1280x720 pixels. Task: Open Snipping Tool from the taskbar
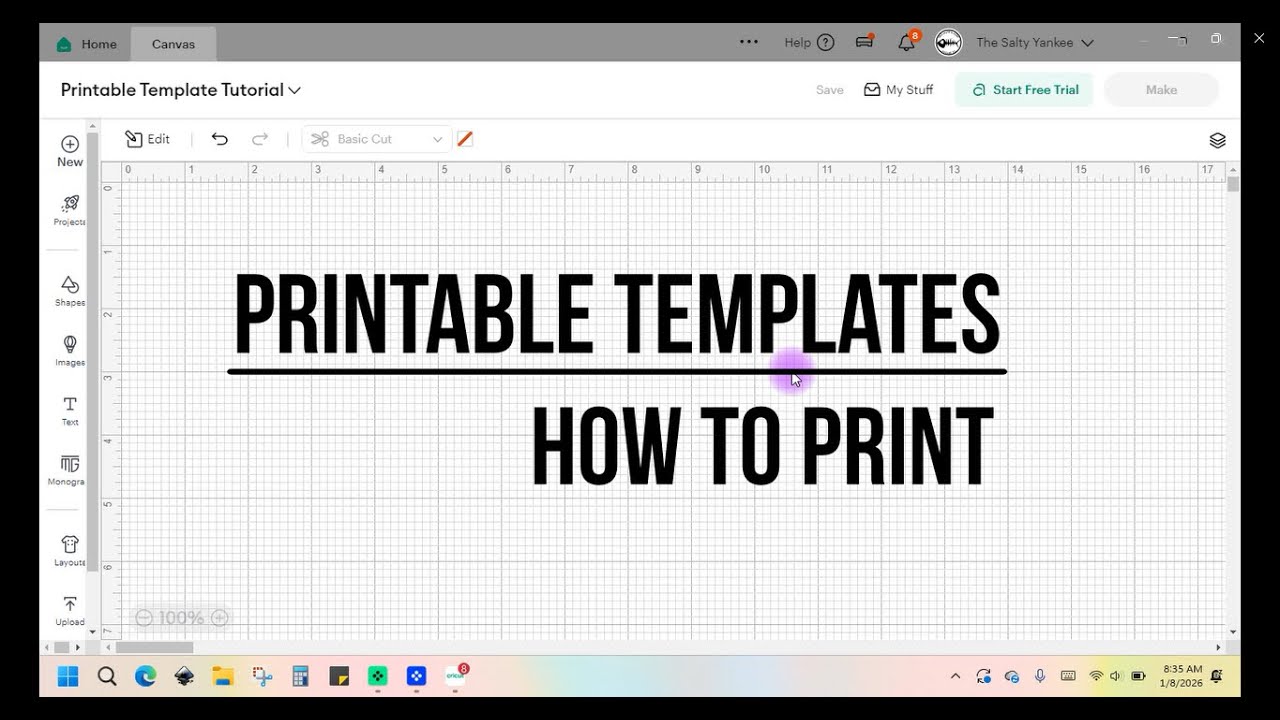pyautogui.click(x=262, y=677)
